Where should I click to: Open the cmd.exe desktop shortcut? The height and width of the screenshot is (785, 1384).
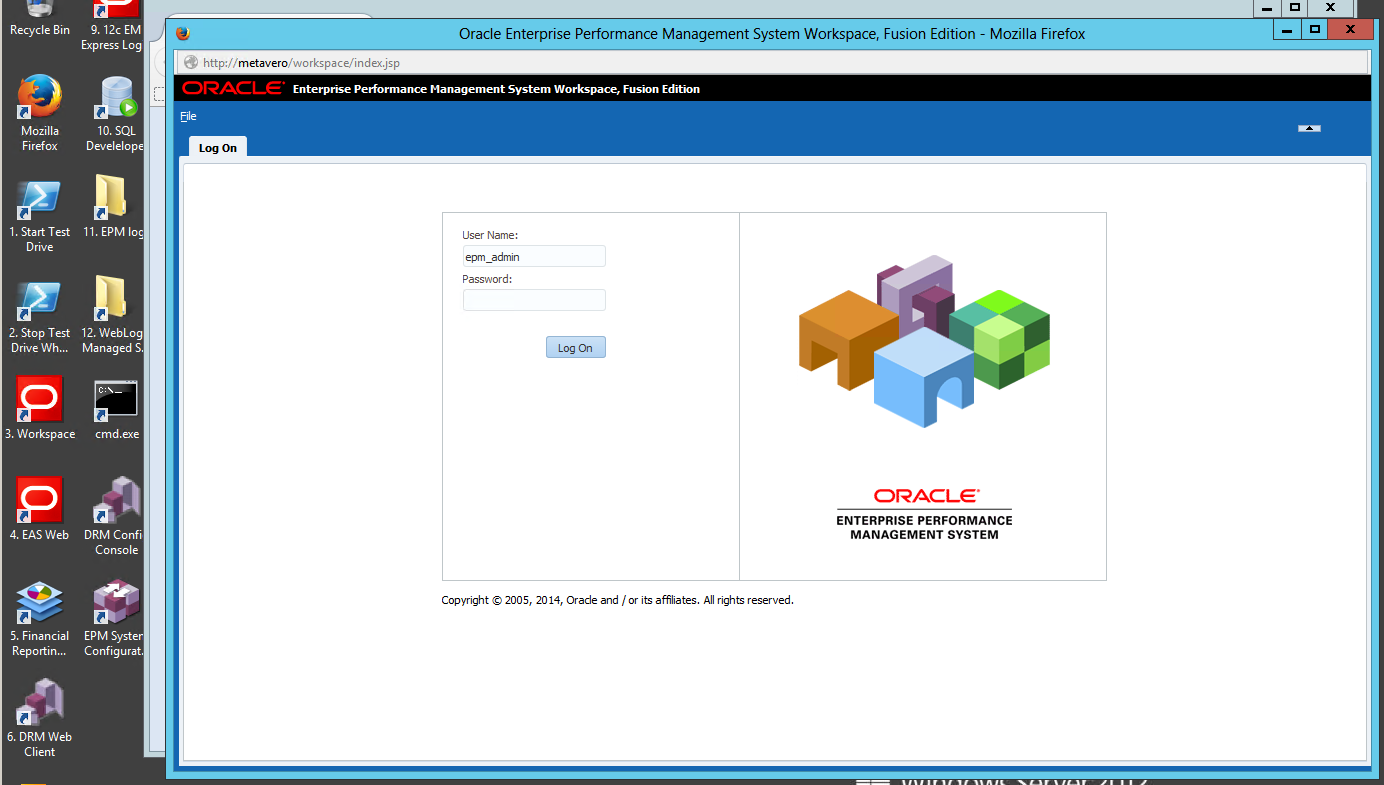(x=116, y=408)
